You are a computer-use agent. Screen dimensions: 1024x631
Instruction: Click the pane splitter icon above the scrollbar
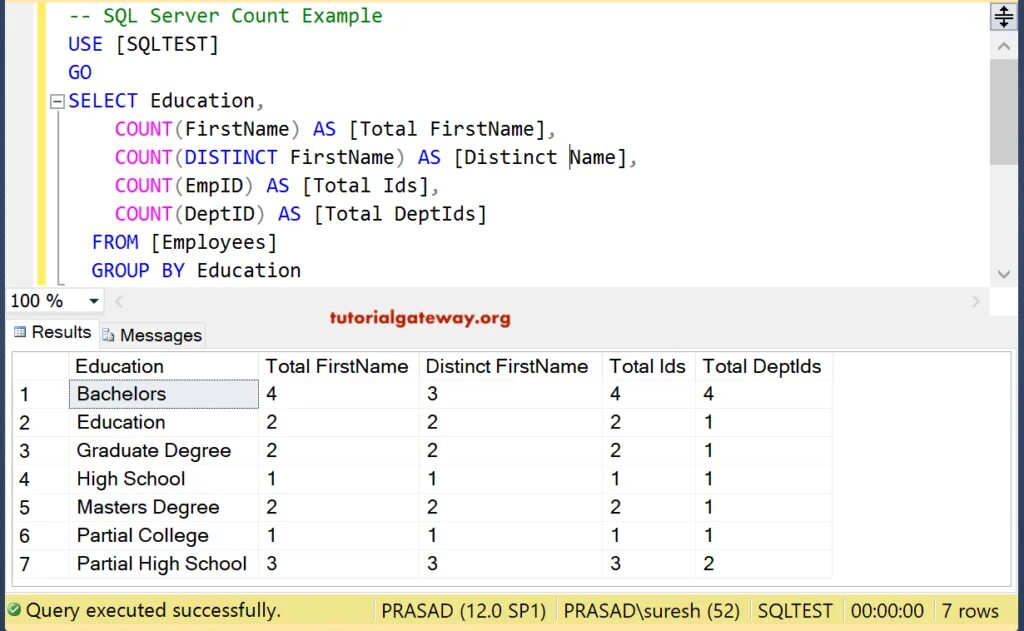coord(1004,15)
